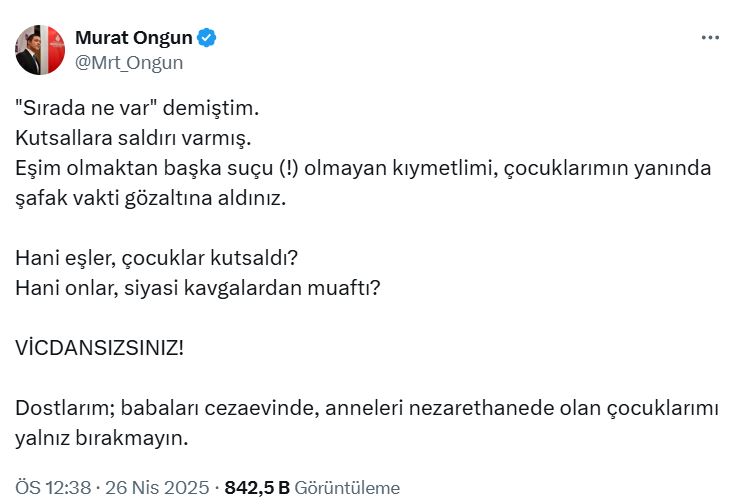
Task: Open Murat Ongun's profile picture
Action: click(40, 50)
